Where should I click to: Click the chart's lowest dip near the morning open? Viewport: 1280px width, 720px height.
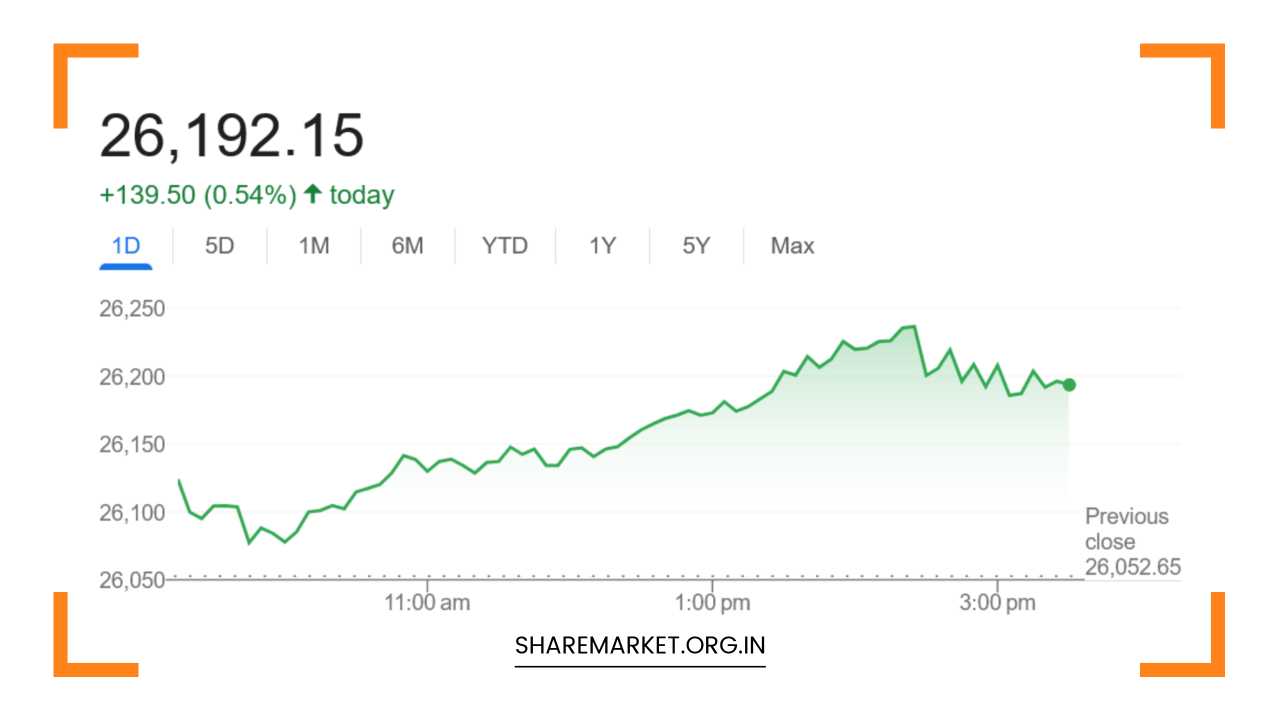[248, 543]
